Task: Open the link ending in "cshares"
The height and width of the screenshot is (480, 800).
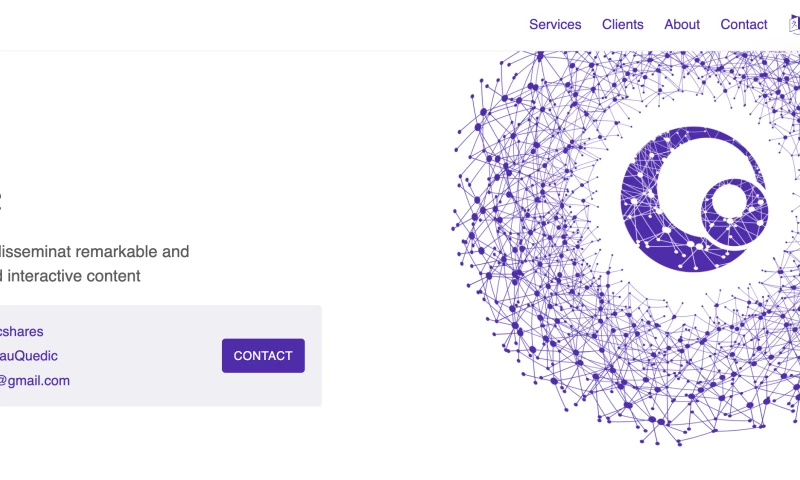Action: coord(21,331)
